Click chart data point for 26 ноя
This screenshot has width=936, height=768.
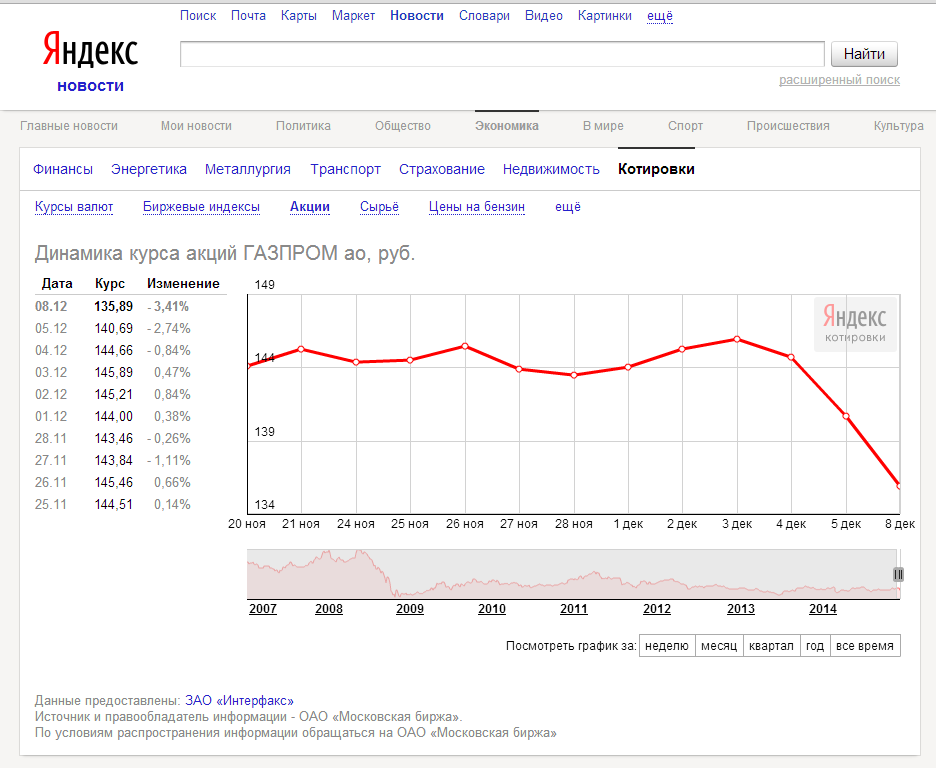click(x=465, y=346)
